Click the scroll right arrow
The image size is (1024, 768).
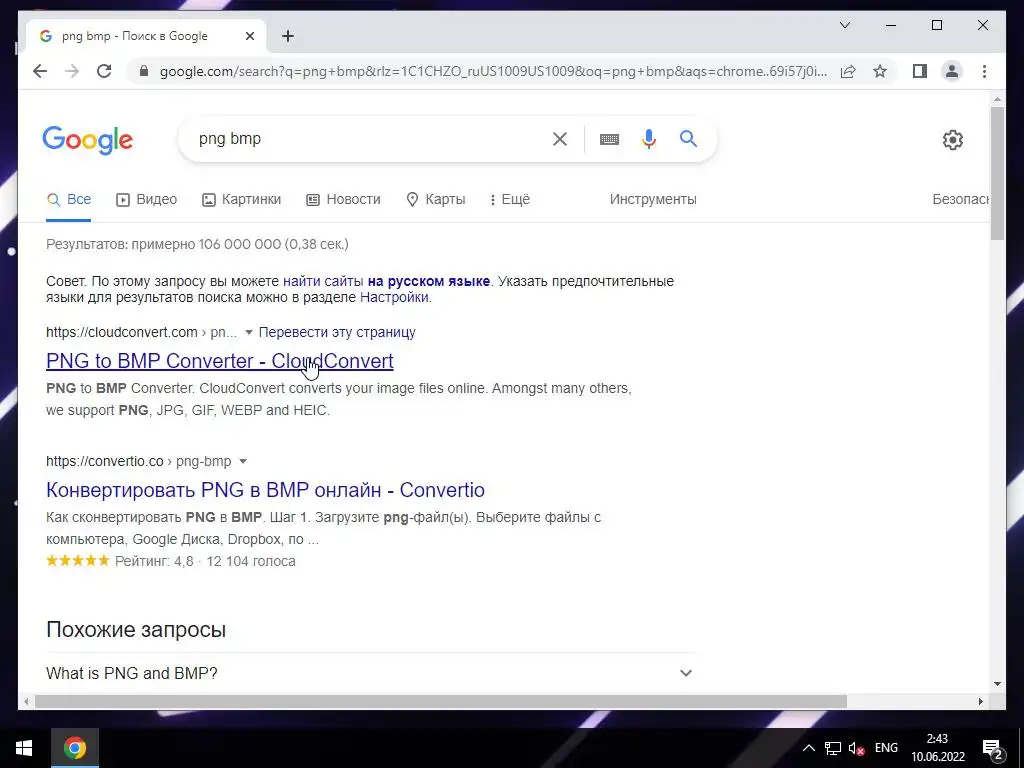click(x=980, y=701)
